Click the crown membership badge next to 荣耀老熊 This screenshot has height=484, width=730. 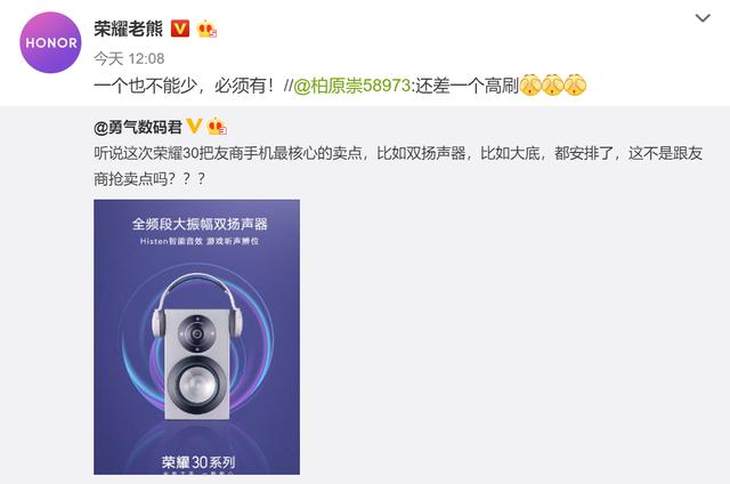(x=207, y=29)
